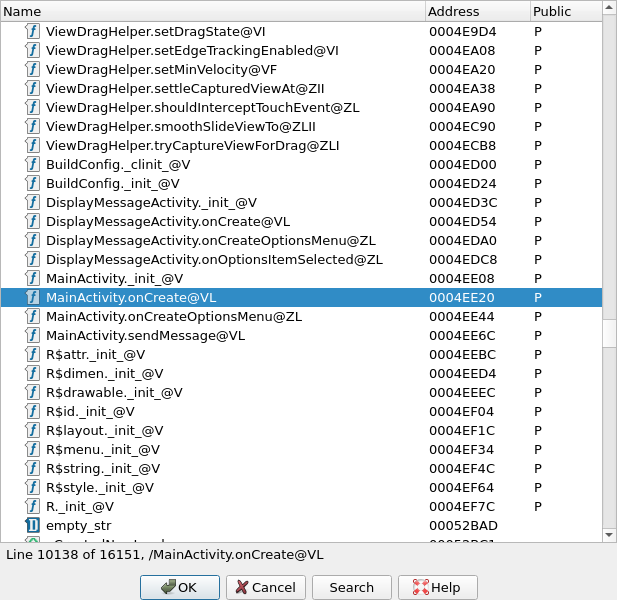617x600 pixels.
Task: Click the data icon beside empty_str
Action: click(x=32, y=526)
